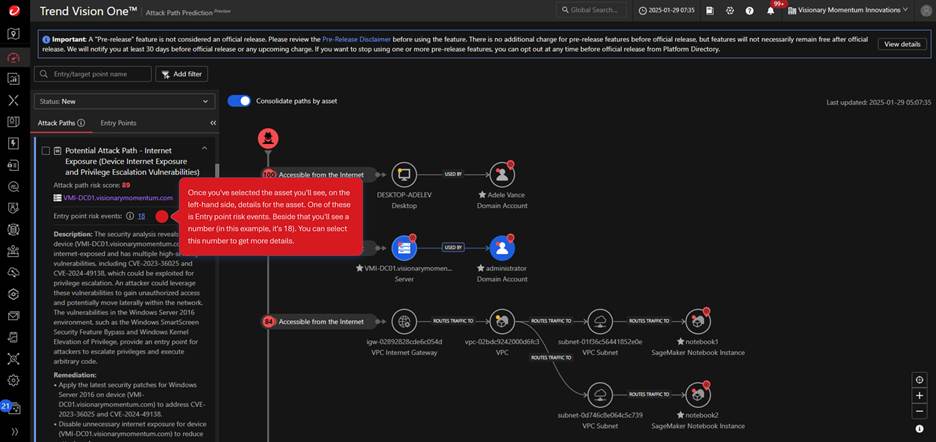
Task: Click the 100 risk score badge
Action: 269,174
